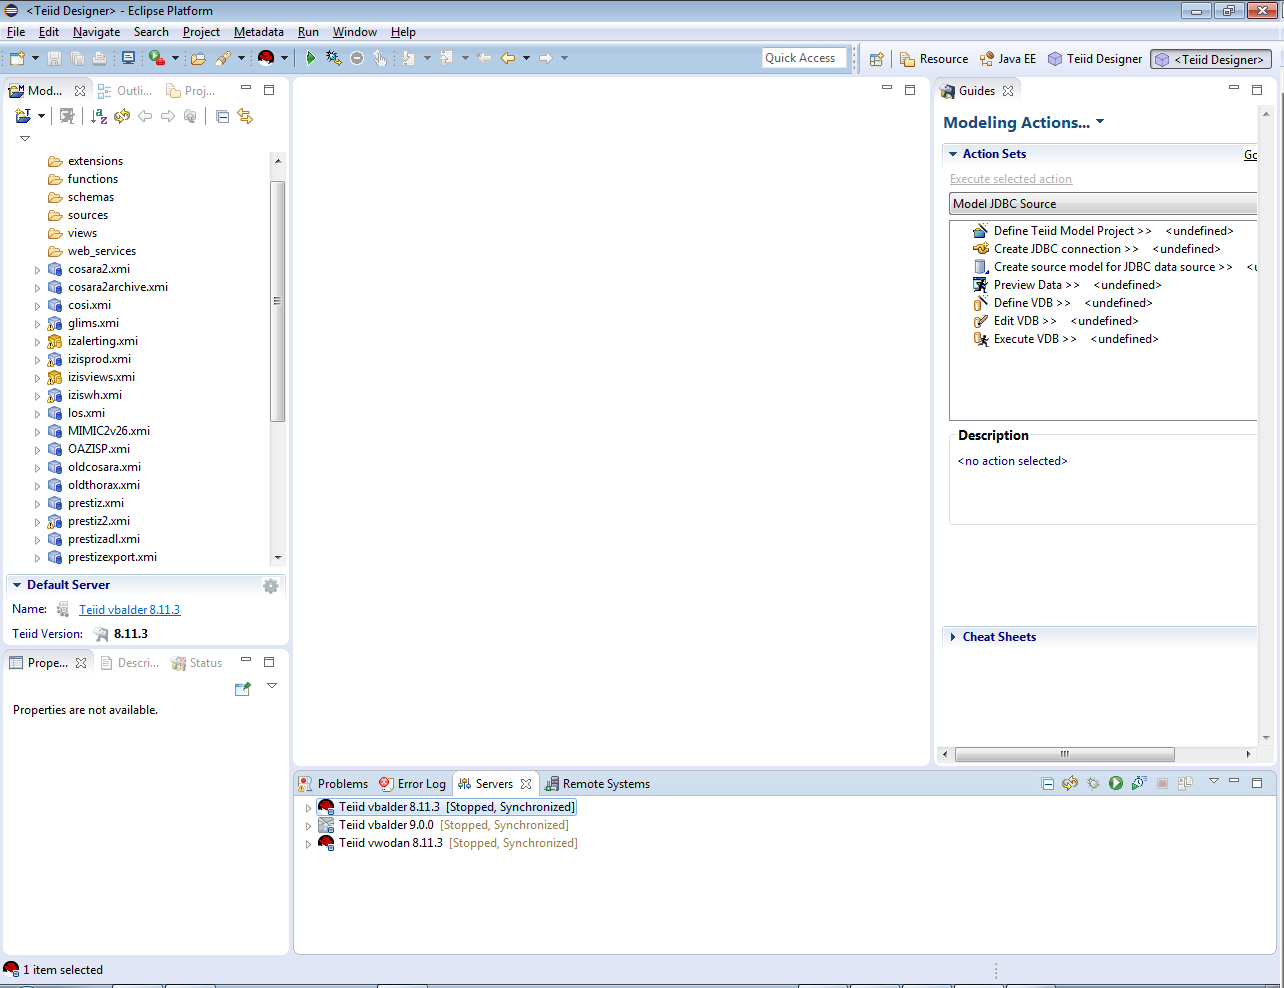Click the New wizard icon in toolbar
This screenshot has width=1284, height=988.
pos(17,58)
